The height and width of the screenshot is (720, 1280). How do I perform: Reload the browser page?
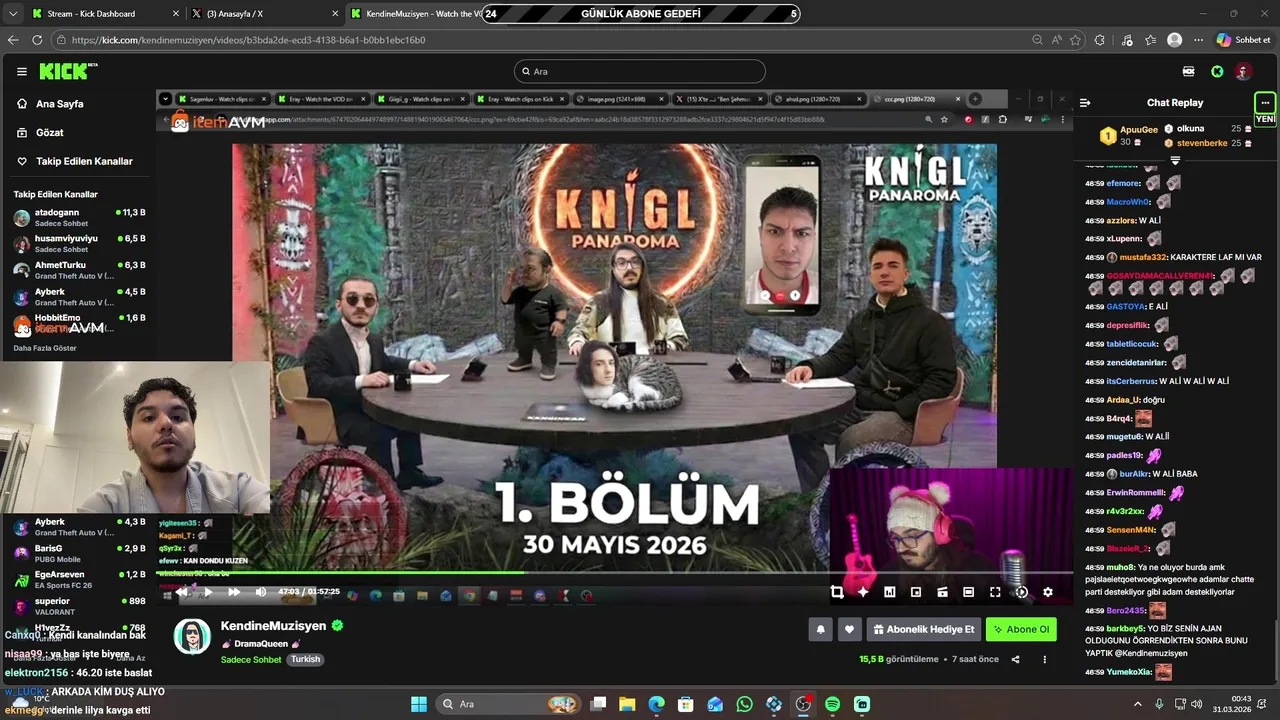tap(37, 40)
